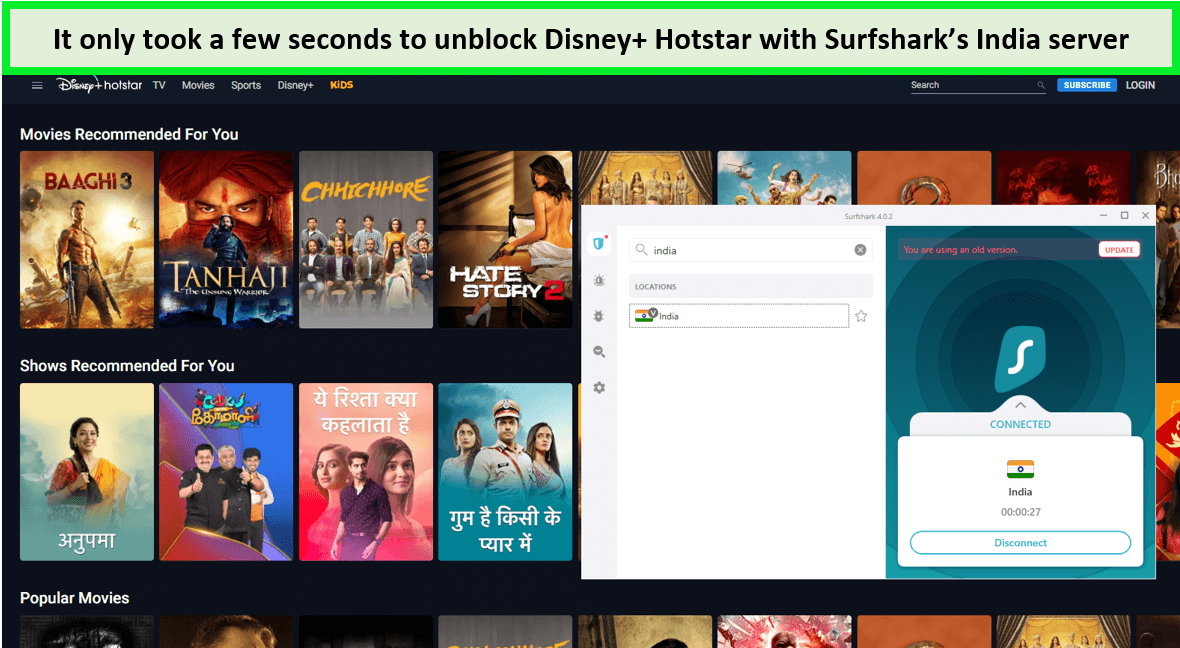Open the Anupama show thumbnail
This screenshot has width=1180, height=648.
[x=87, y=472]
